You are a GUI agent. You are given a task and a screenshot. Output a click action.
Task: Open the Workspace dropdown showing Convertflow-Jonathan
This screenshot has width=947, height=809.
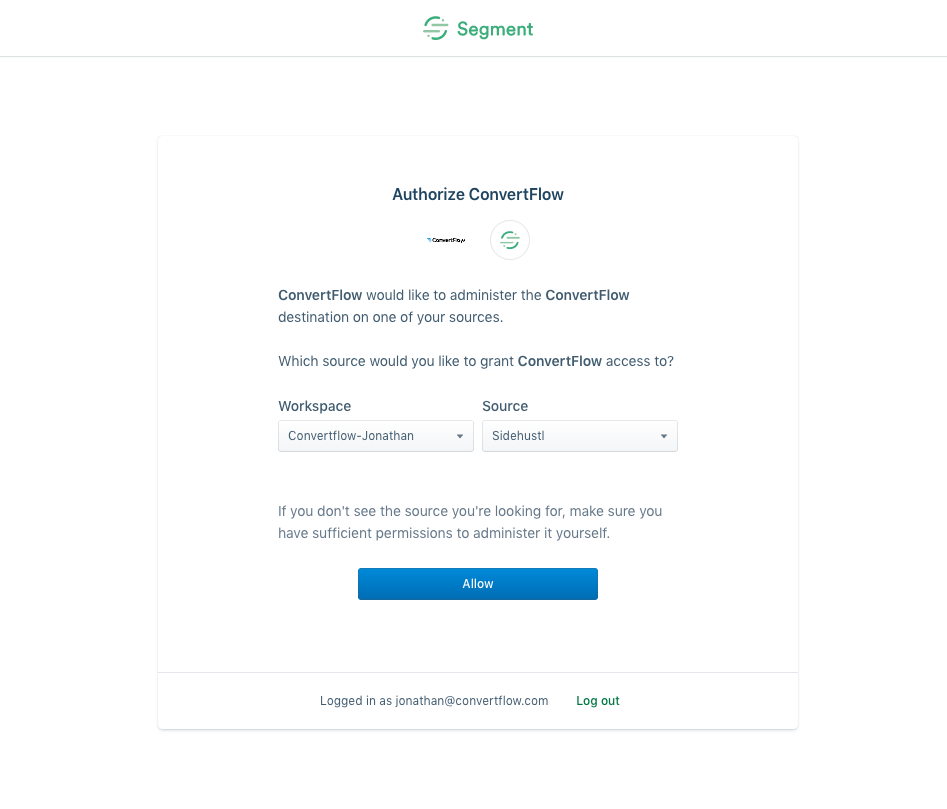coord(376,436)
